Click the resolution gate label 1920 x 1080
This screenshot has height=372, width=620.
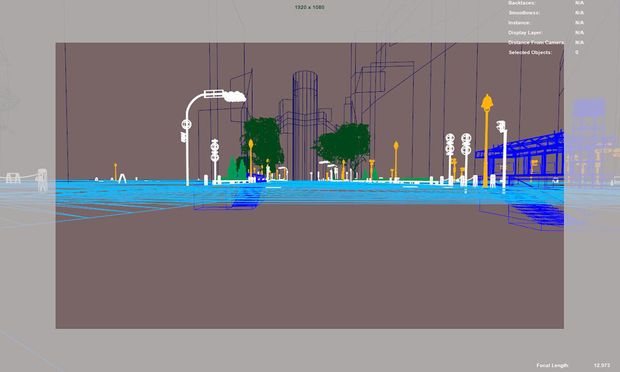tap(310, 7)
